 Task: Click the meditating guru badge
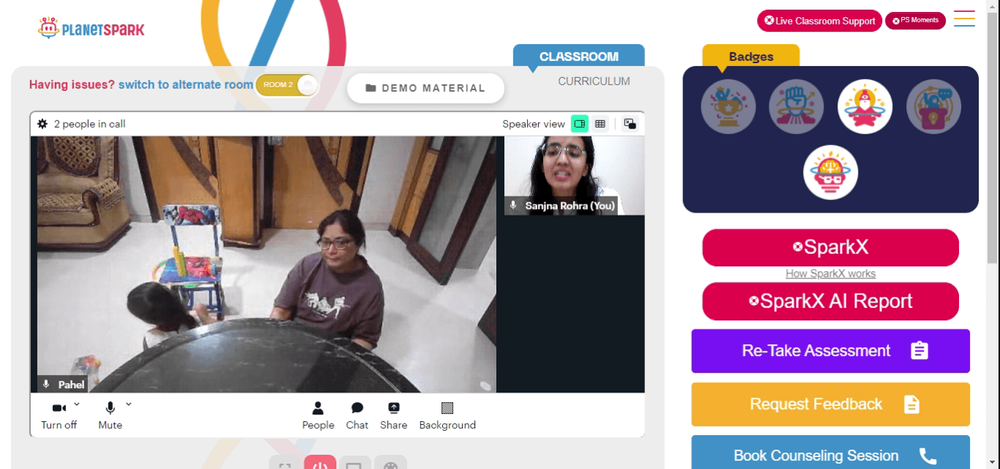865,107
